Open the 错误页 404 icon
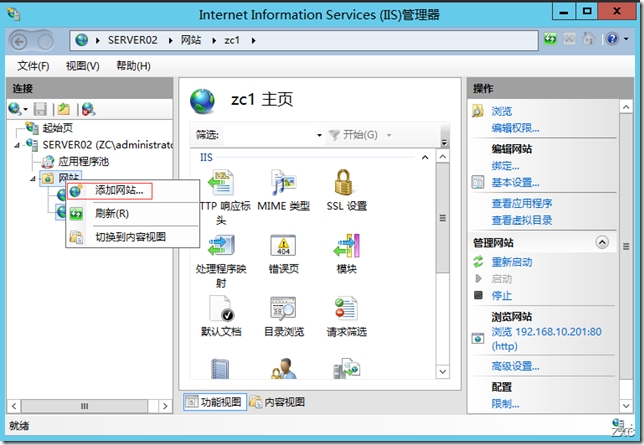This screenshot has height=445, width=644. (283, 245)
